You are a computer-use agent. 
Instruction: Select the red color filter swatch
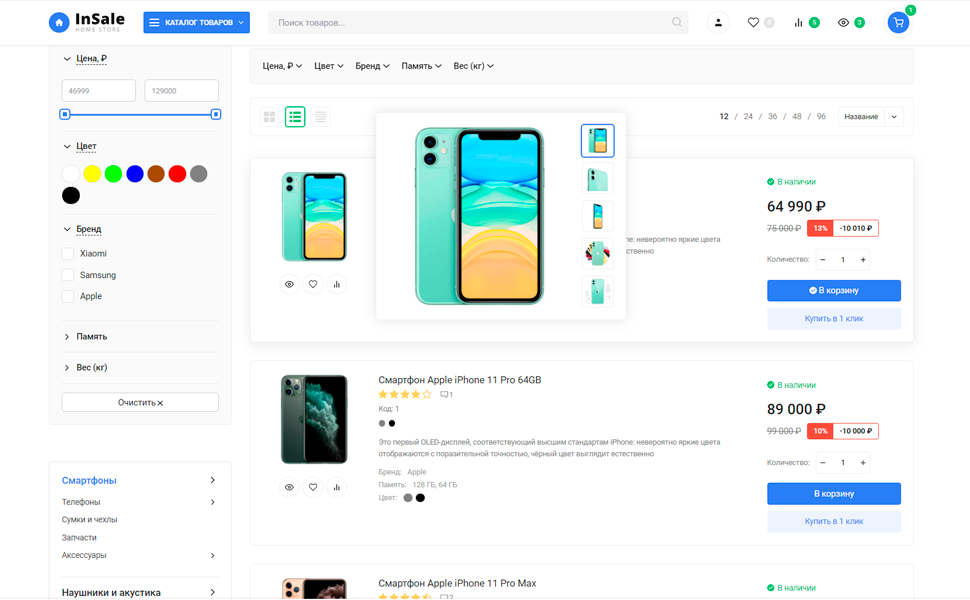coord(178,174)
